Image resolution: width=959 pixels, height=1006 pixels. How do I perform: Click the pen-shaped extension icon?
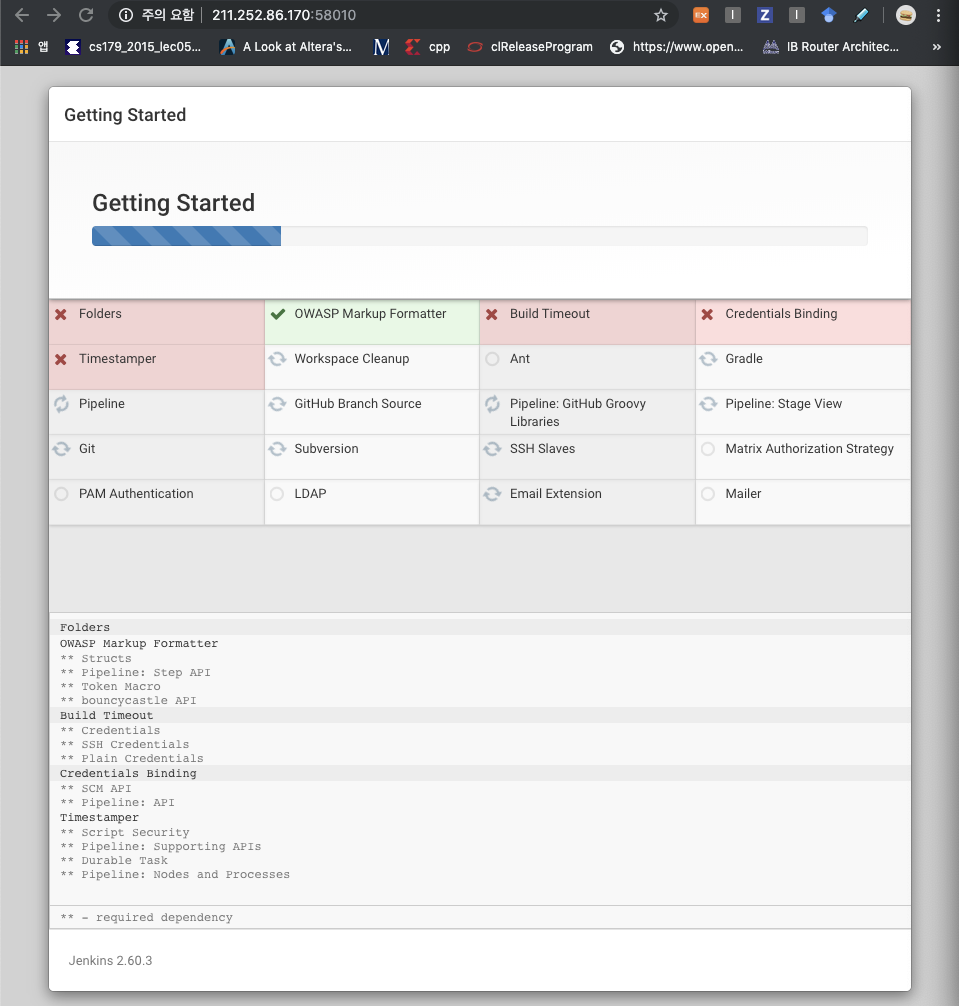861,15
